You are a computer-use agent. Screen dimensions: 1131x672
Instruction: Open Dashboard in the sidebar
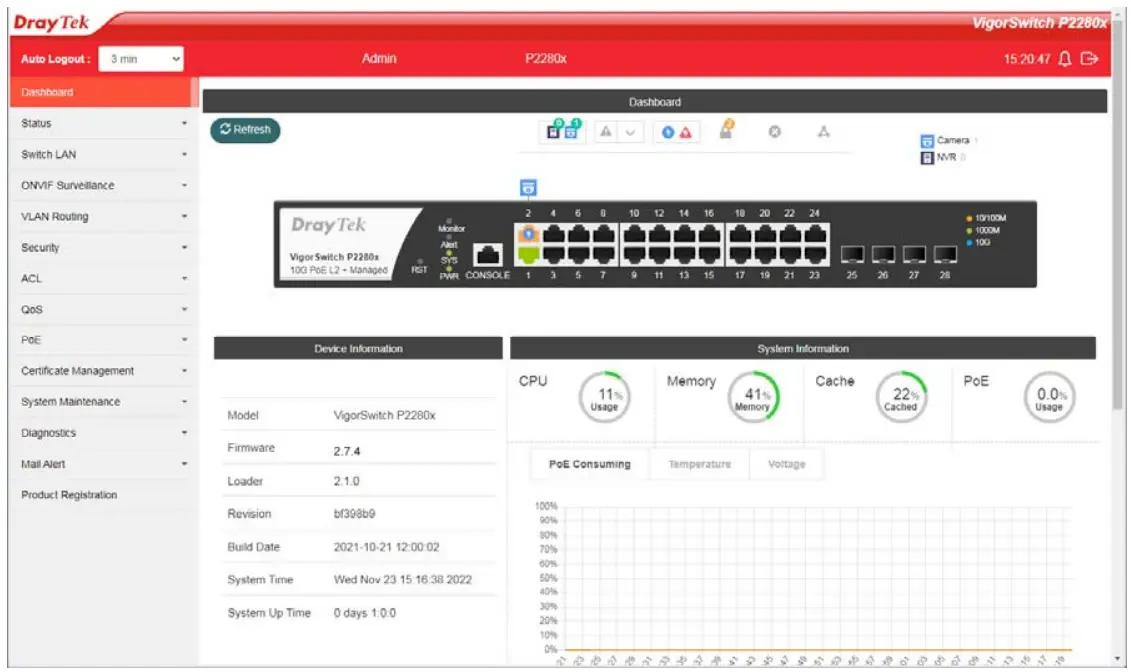coord(104,92)
